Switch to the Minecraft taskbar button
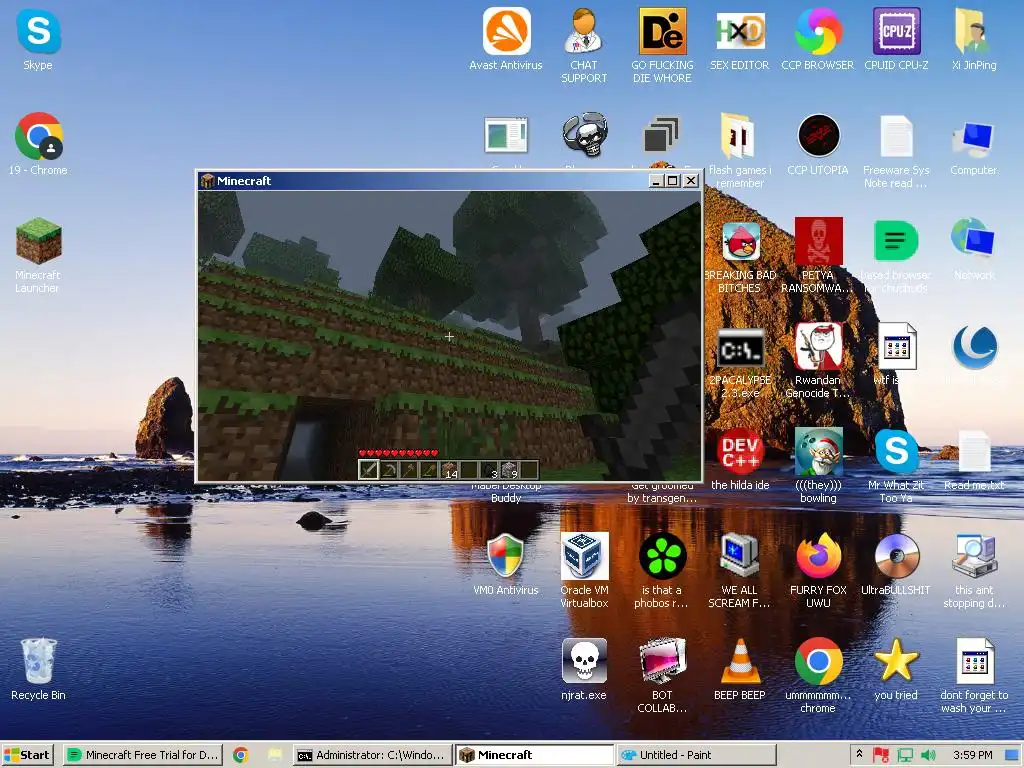The height and width of the screenshot is (768, 1024). point(534,755)
